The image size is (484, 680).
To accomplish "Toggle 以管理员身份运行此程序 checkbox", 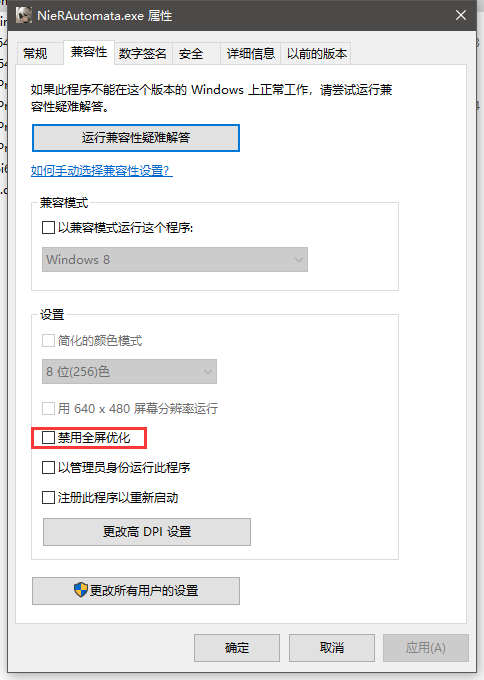I will [48, 468].
